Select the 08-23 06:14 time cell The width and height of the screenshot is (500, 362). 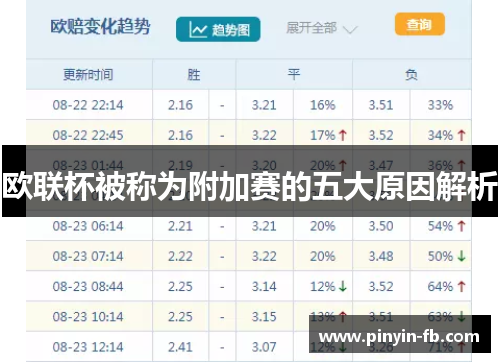(88, 226)
